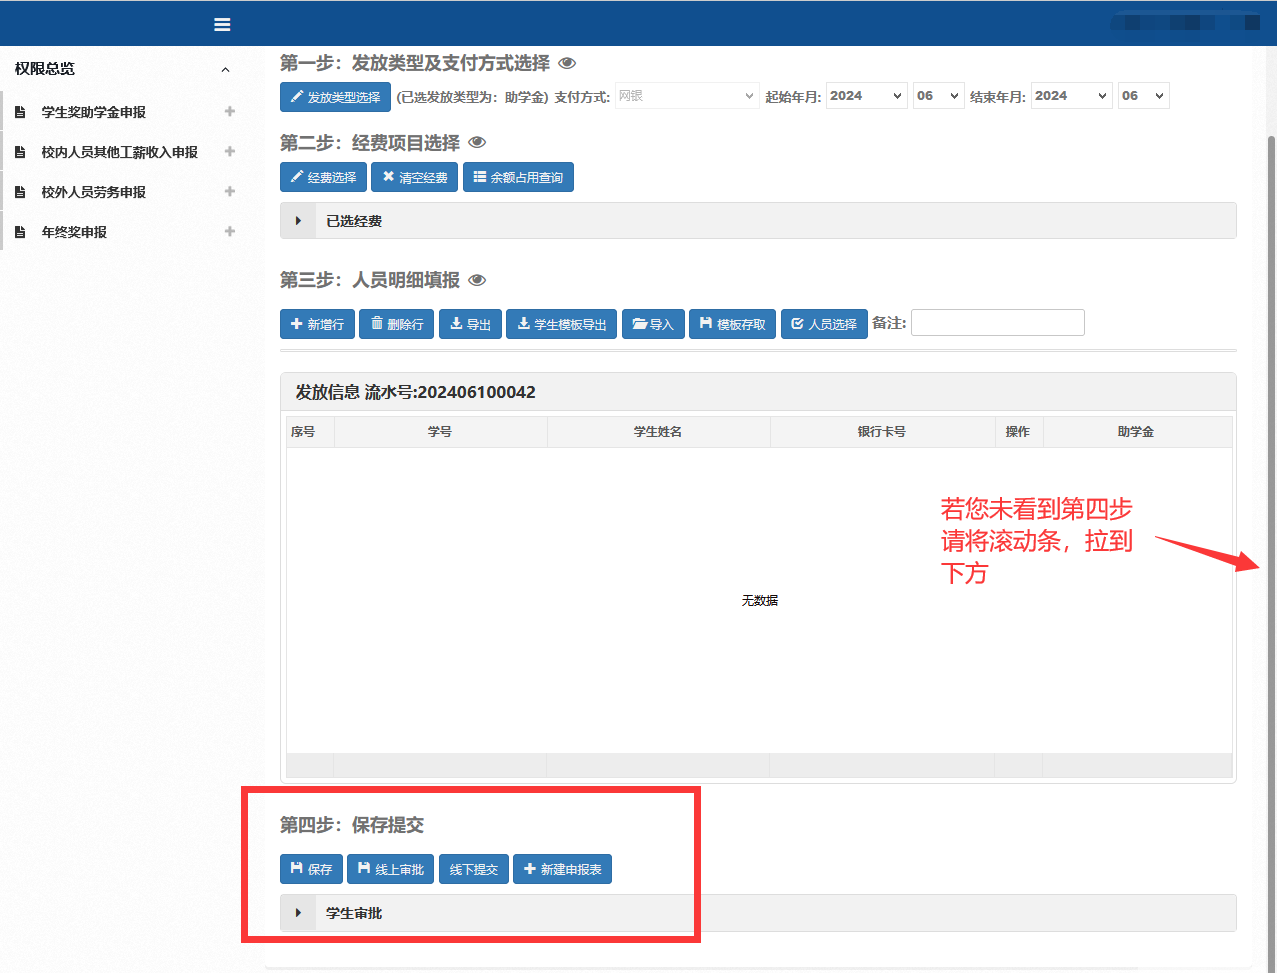
Task: Click the 无数据 empty table message
Action: (x=760, y=601)
